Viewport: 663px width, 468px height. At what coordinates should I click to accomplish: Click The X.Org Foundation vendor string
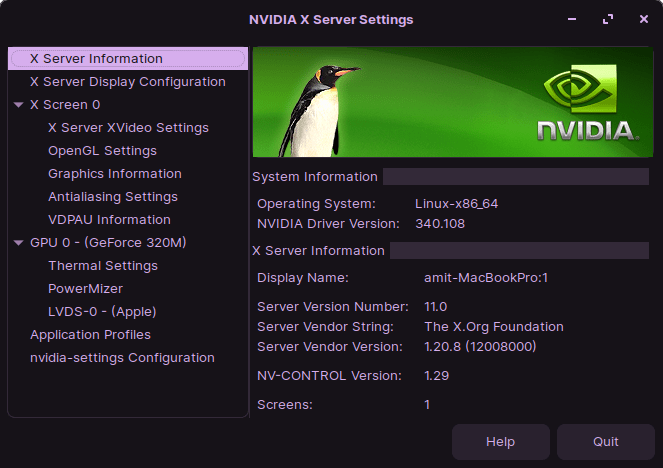493,327
